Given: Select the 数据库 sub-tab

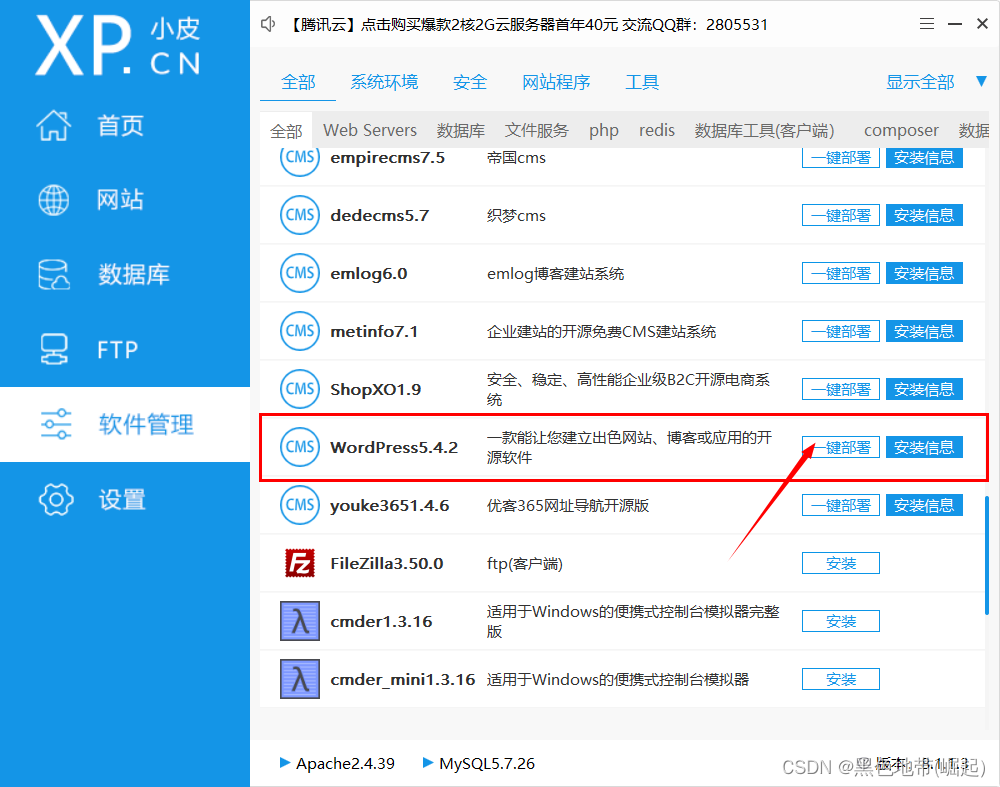Looking at the screenshot, I should pos(461,131).
